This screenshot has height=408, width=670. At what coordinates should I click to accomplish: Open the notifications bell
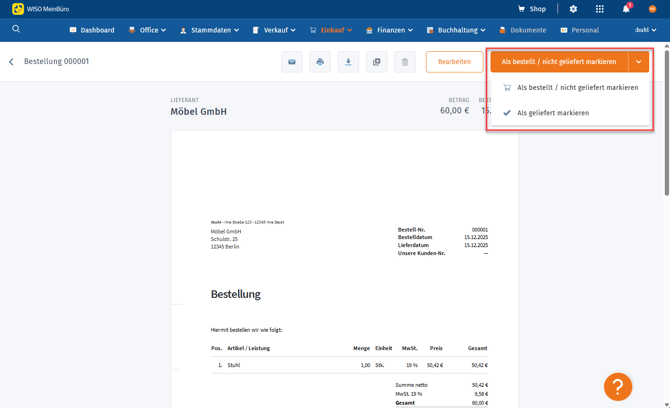click(626, 9)
